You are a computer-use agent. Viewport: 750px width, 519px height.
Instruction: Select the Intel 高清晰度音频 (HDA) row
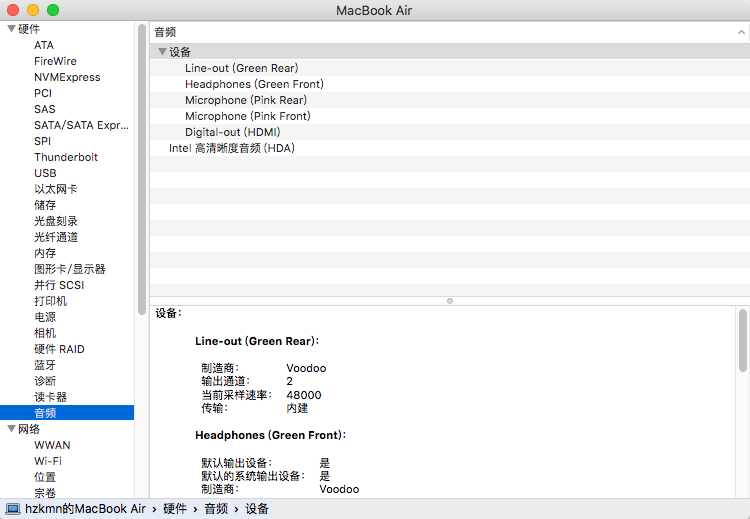(450, 148)
